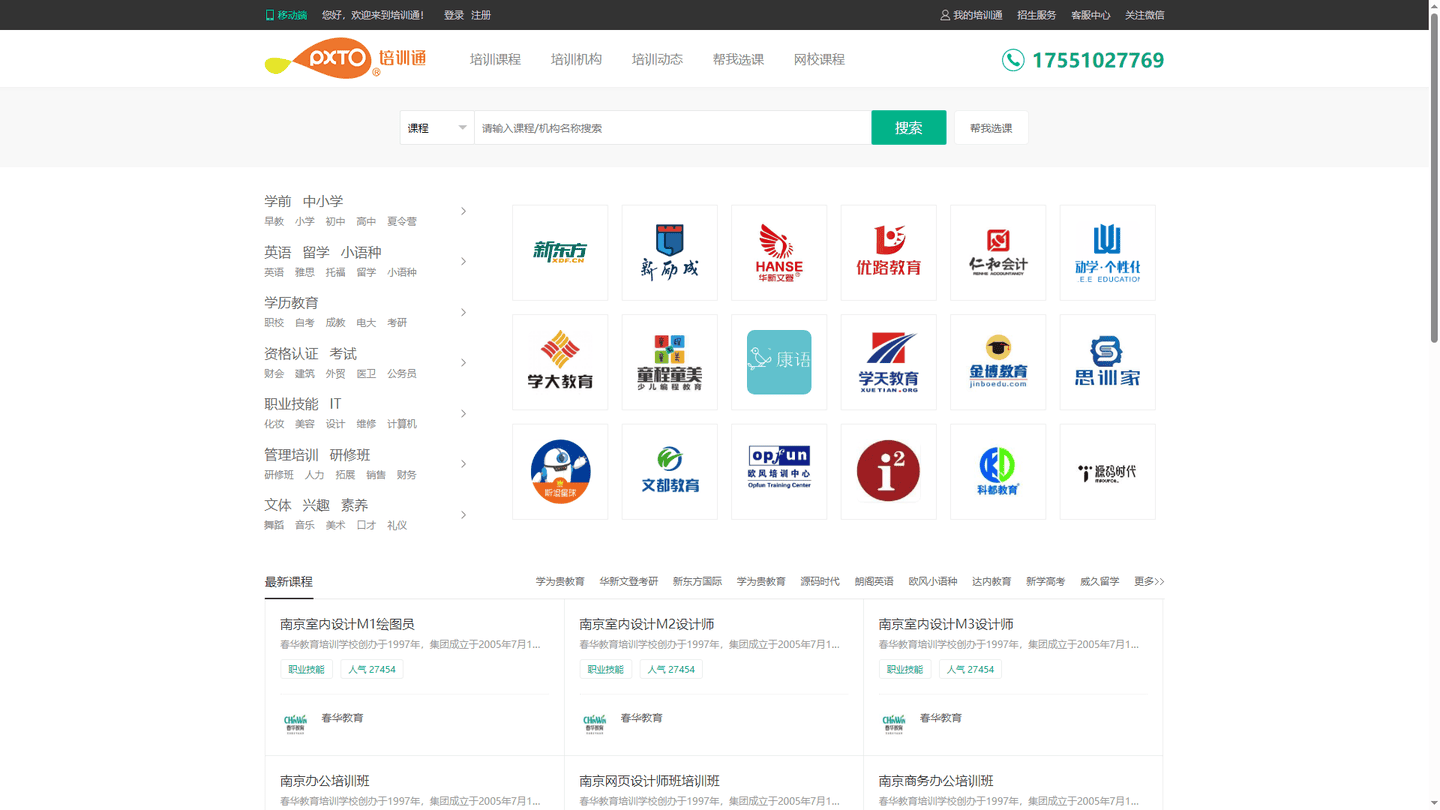Open the robot mascot institution logo
Screen dimensions: 1440x810
[560, 472]
